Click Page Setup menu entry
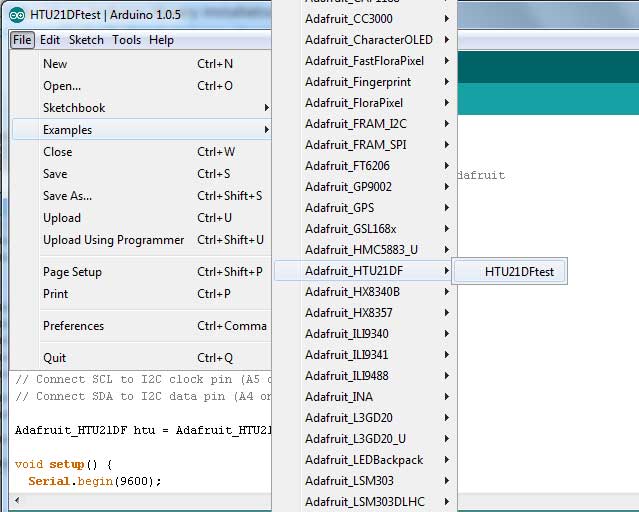The height and width of the screenshot is (512, 639). [72, 272]
